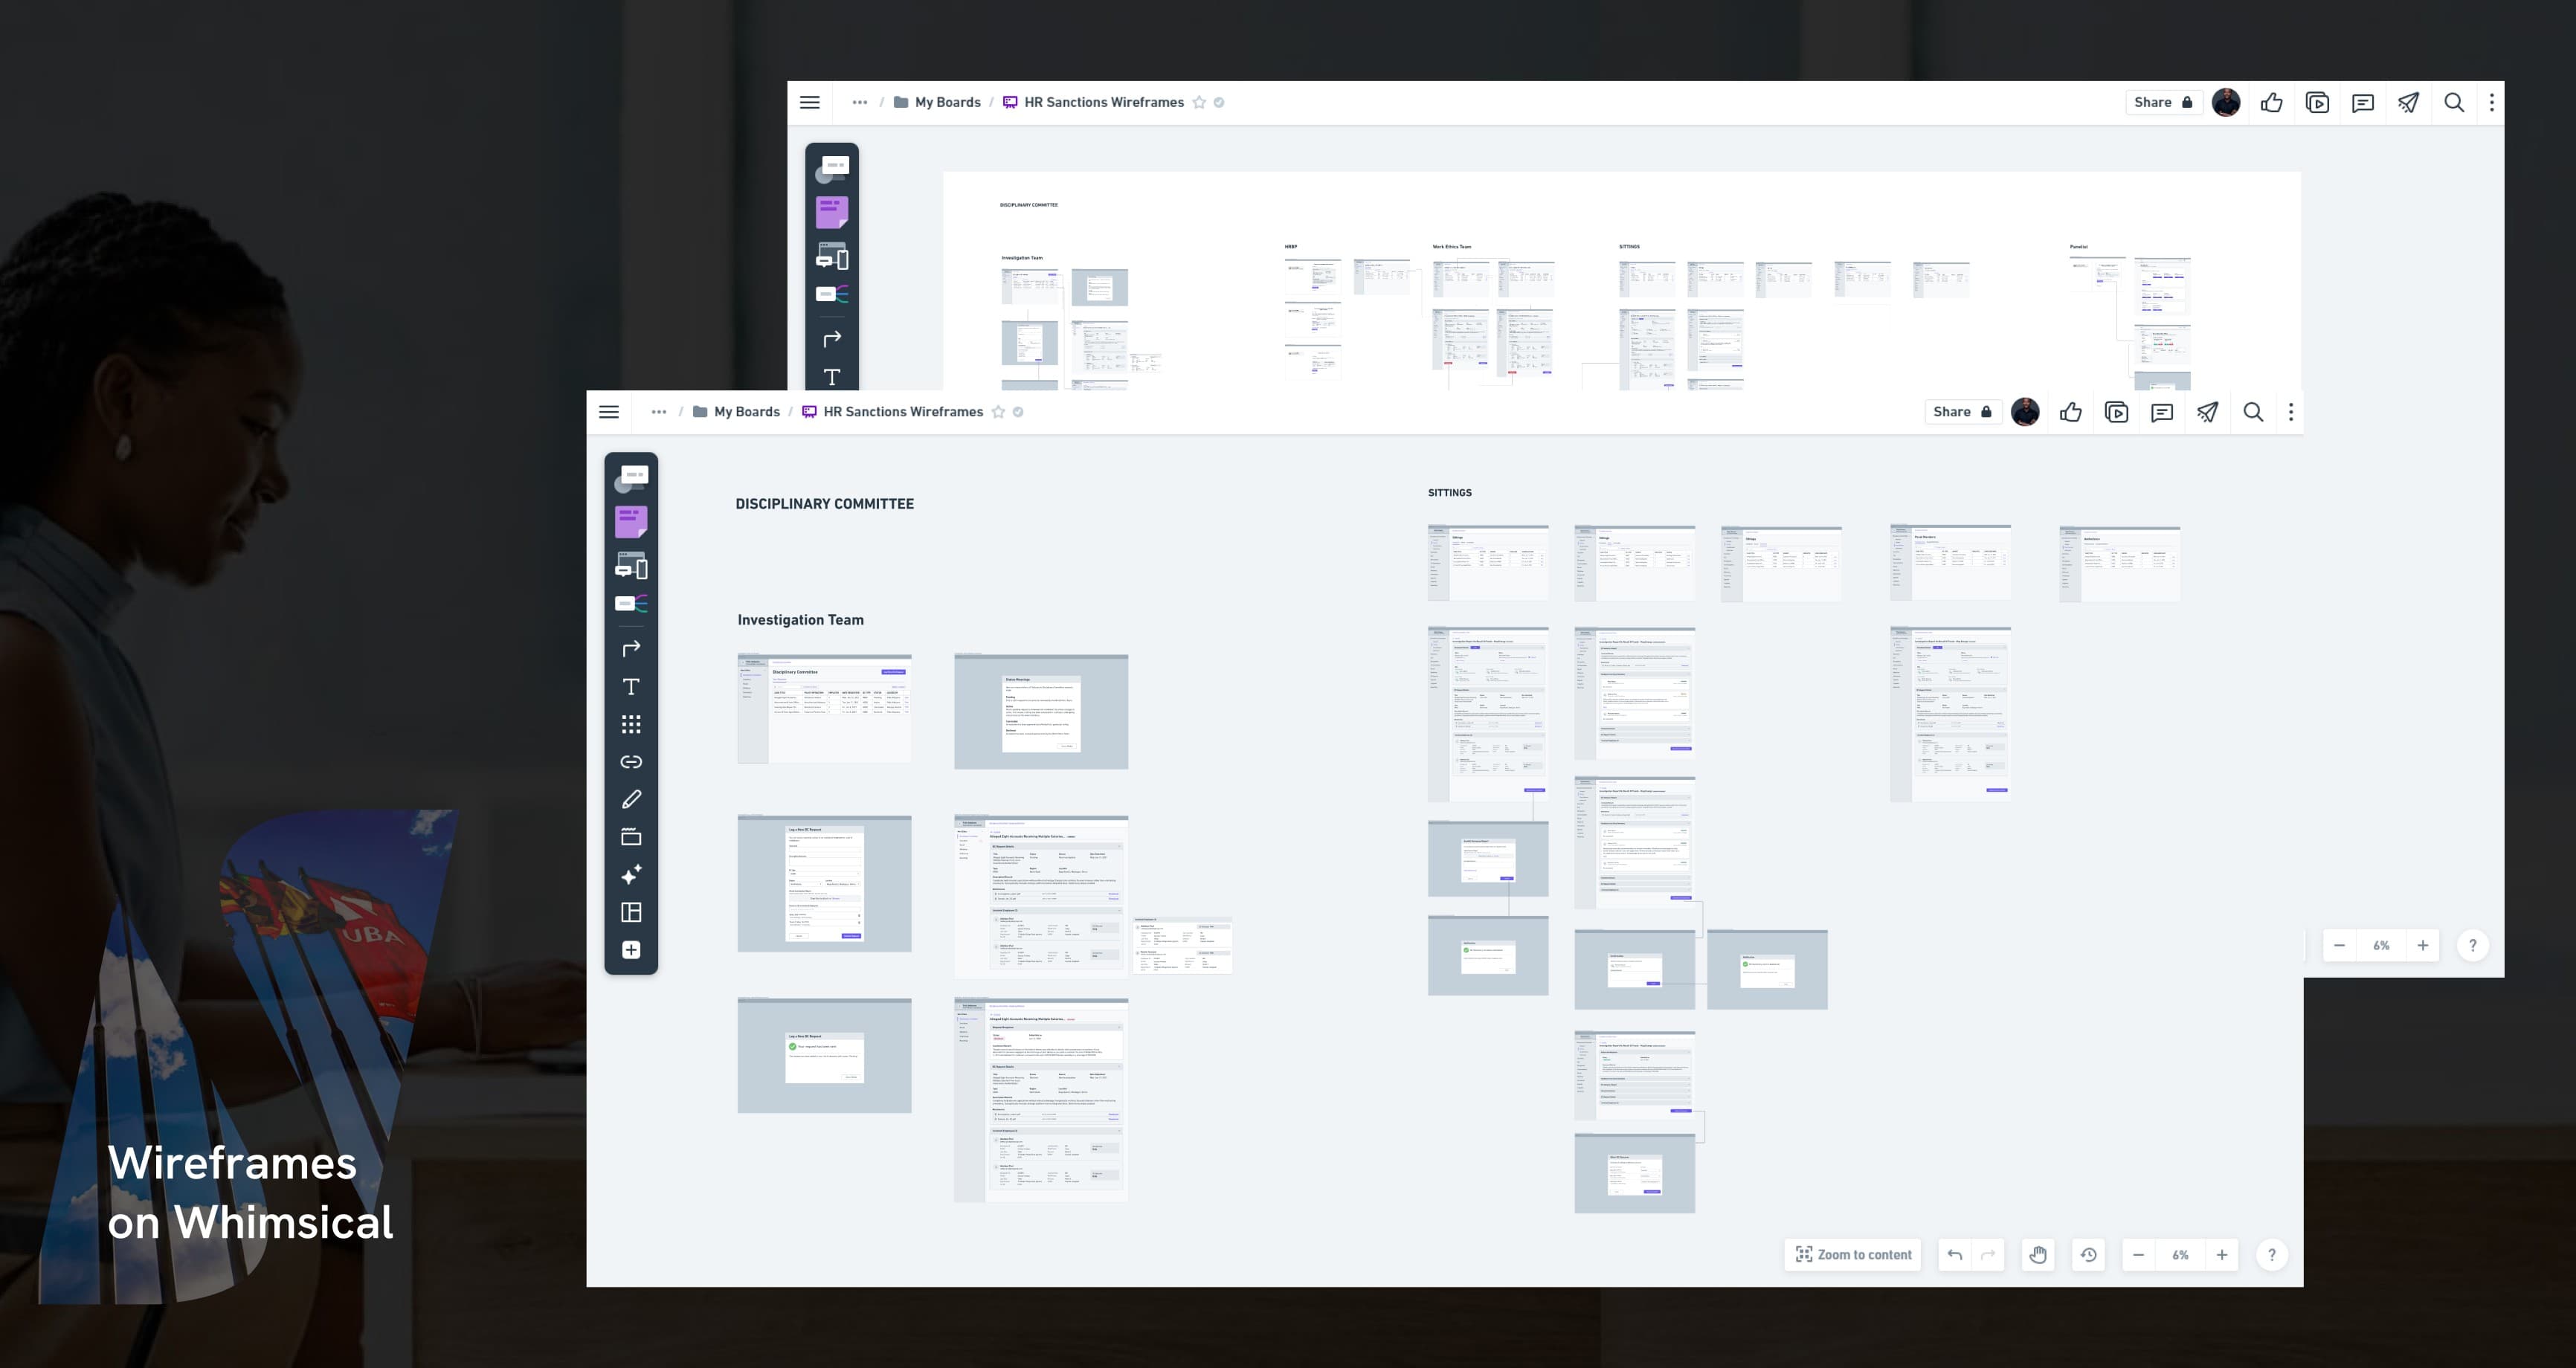The height and width of the screenshot is (1368, 2576).
Task: Open comments panel in back window
Action: click(x=2363, y=102)
